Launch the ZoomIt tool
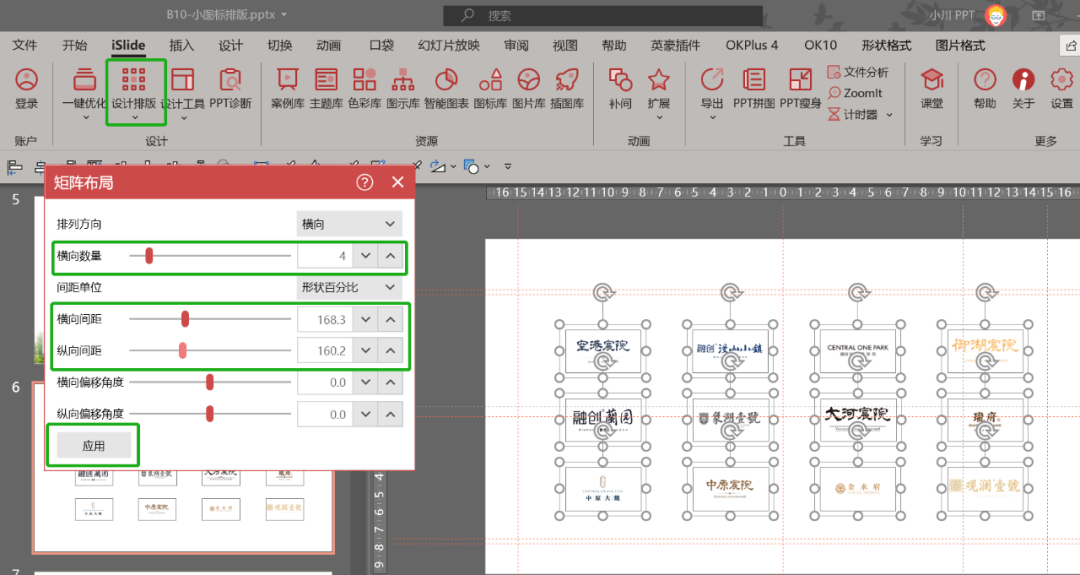The width and height of the screenshot is (1080, 575). 855,93
